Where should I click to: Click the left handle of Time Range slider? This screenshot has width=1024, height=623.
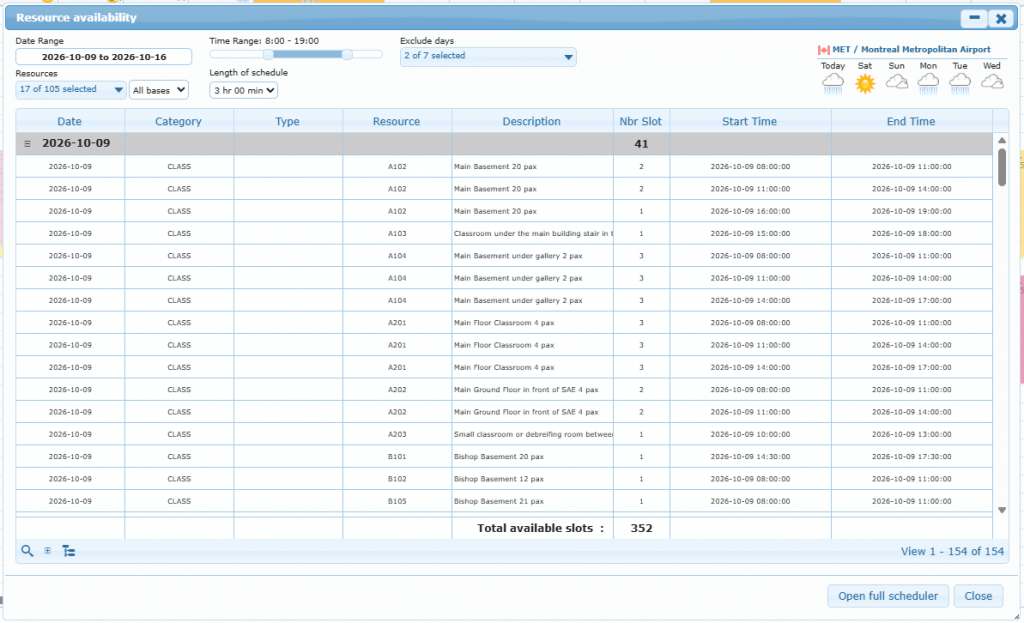pos(268,55)
